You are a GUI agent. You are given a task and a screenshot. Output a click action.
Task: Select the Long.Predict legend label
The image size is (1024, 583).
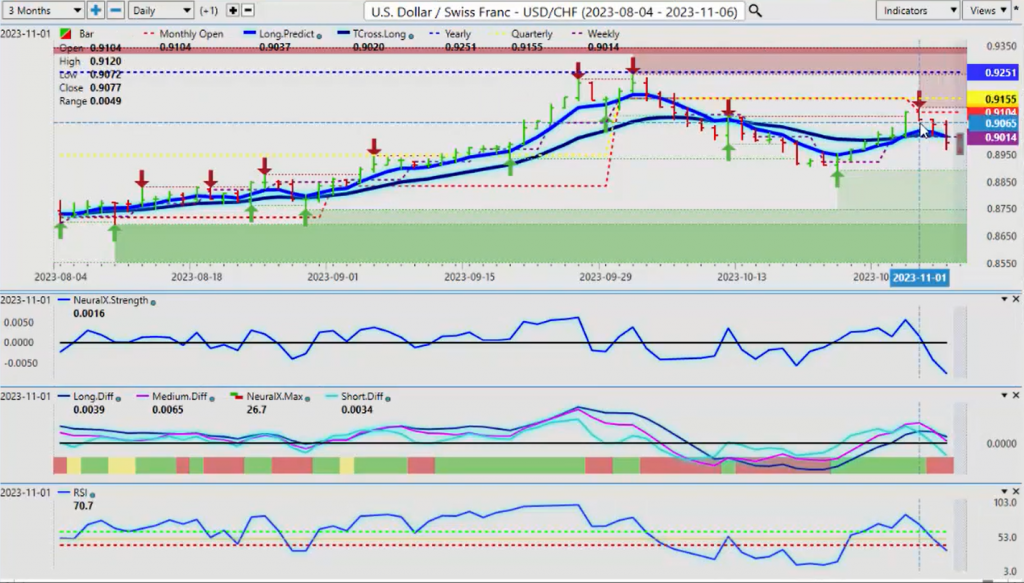[x=287, y=34]
